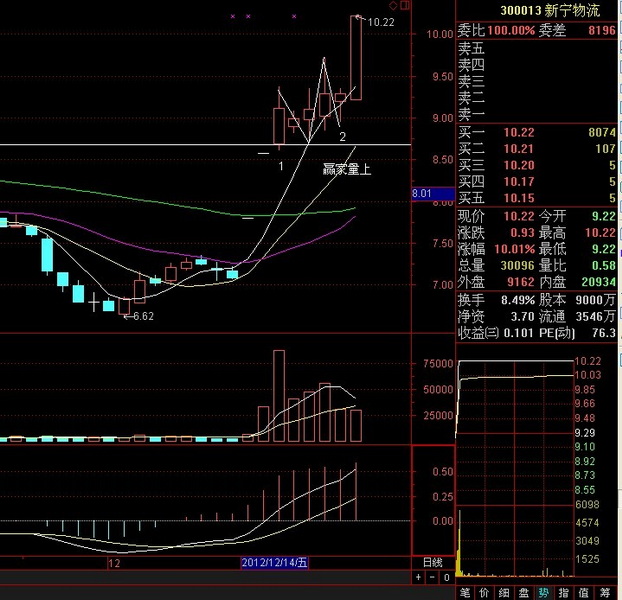Click the 6.62 low price label
Viewport: 622px width, 600px height.
coord(142,316)
